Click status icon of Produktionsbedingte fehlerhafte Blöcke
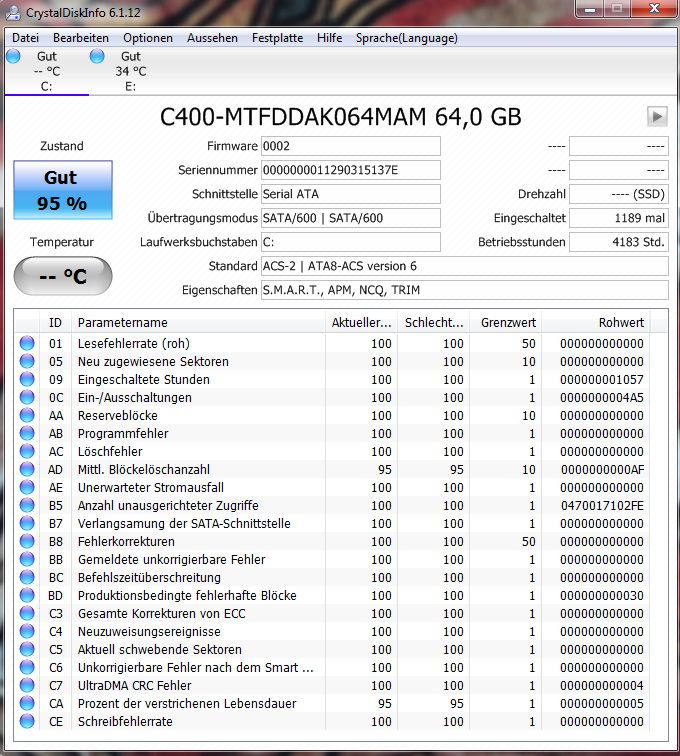This screenshot has width=680, height=756. pos(27,595)
